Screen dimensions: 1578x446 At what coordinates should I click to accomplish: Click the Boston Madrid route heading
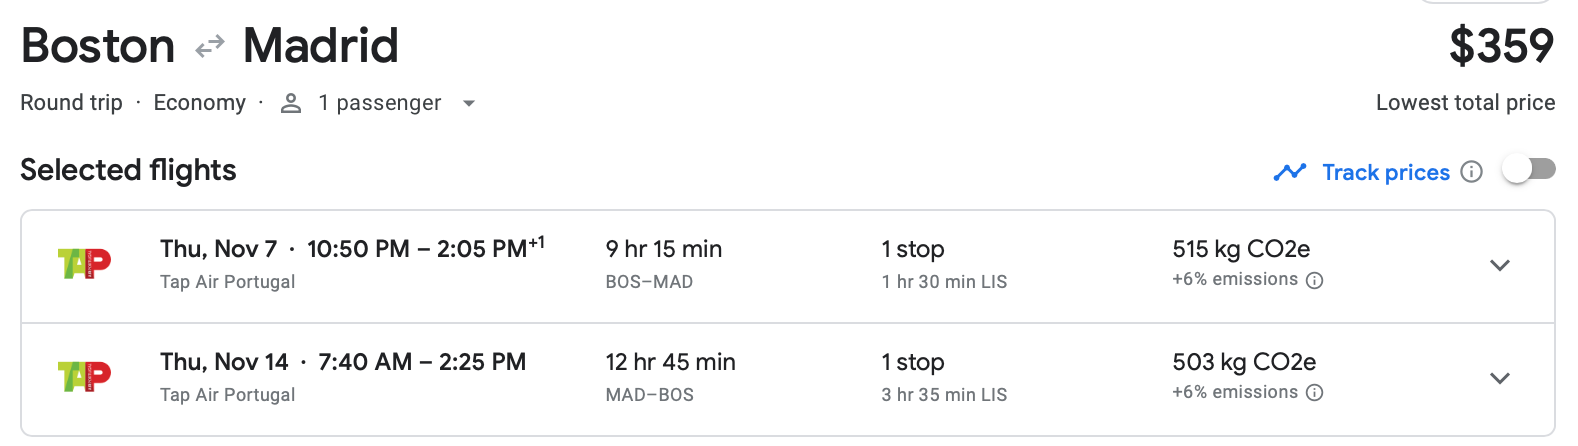pos(210,46)
